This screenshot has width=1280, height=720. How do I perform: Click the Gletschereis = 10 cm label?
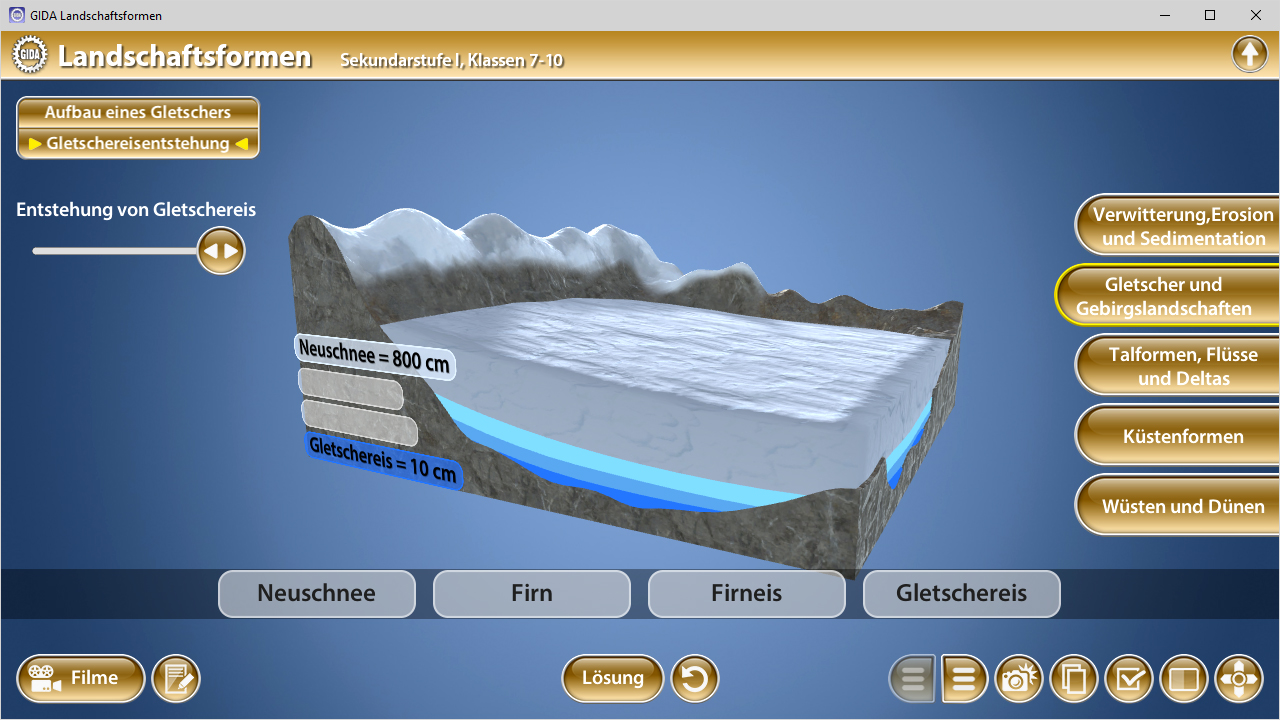click(384, 462)
